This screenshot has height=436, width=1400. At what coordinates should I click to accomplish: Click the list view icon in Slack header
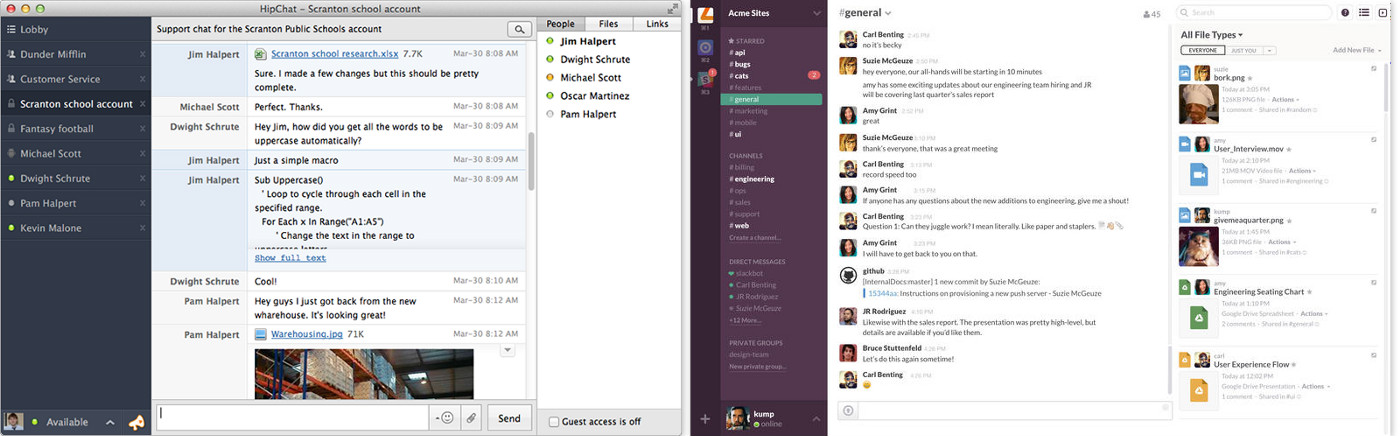pos(1364,13)
